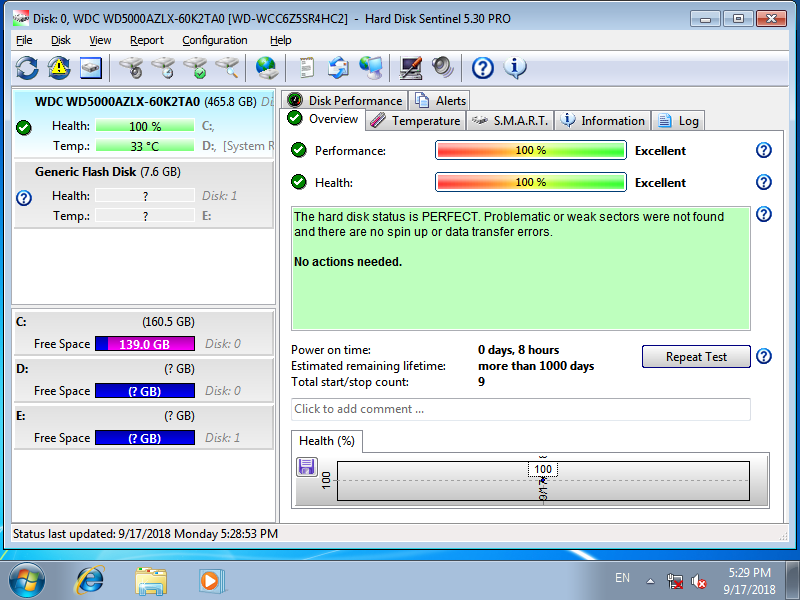Click the disk drive window toolbar icon
The width and height of the screenshot is (800, 600).
[91, 68]
